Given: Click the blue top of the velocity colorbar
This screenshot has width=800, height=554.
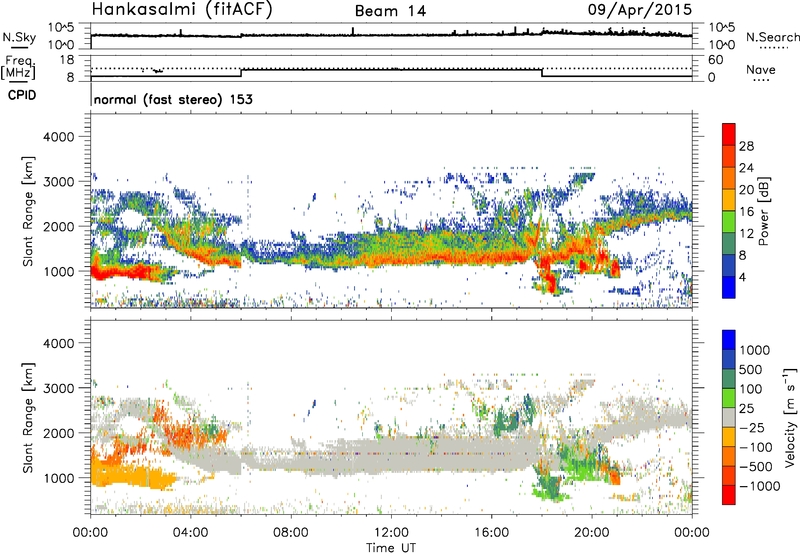Looking at the screenshot, I should click(x=729, y=340).
